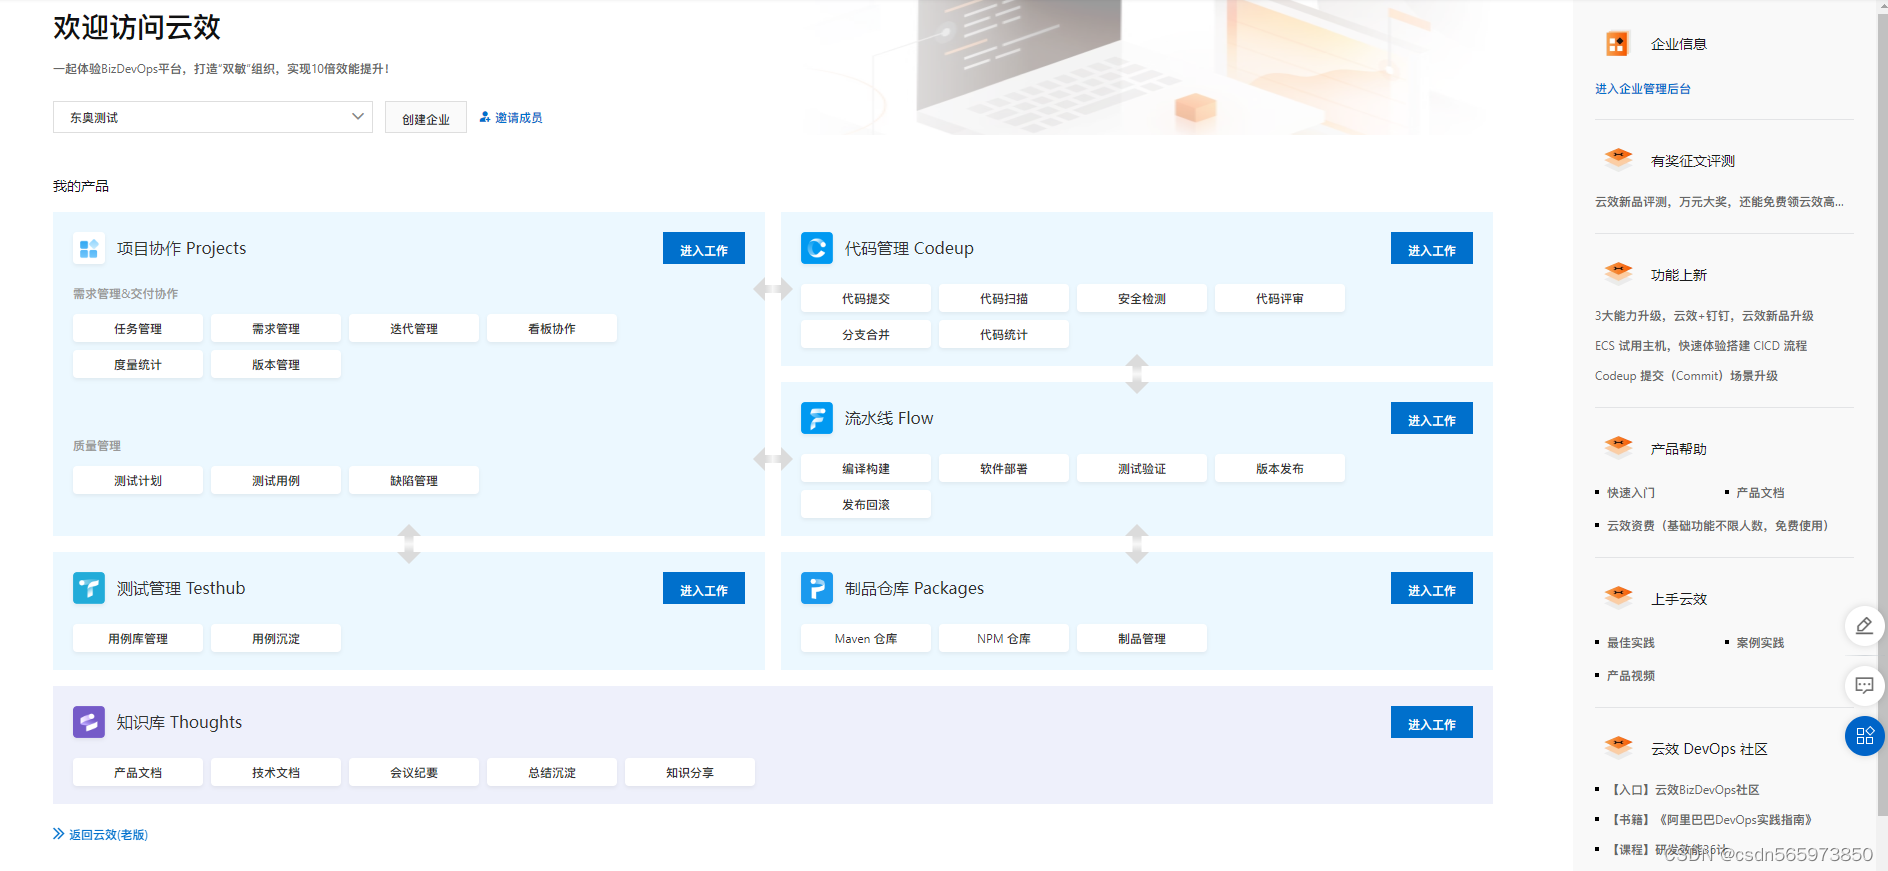The image size is (1888, 871).
Task: Open 看板协作 feature
Action: point(552,328)
